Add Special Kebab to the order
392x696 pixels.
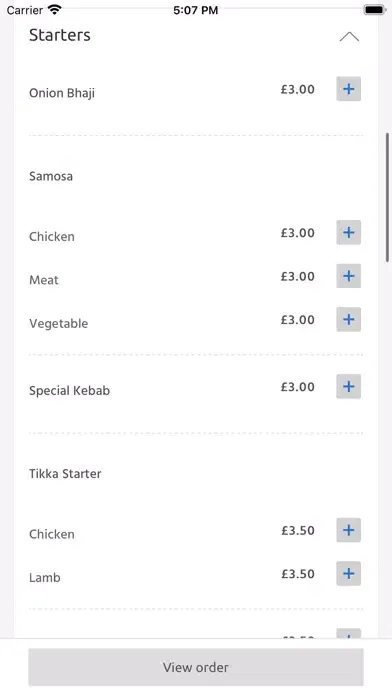click(348, 386)
